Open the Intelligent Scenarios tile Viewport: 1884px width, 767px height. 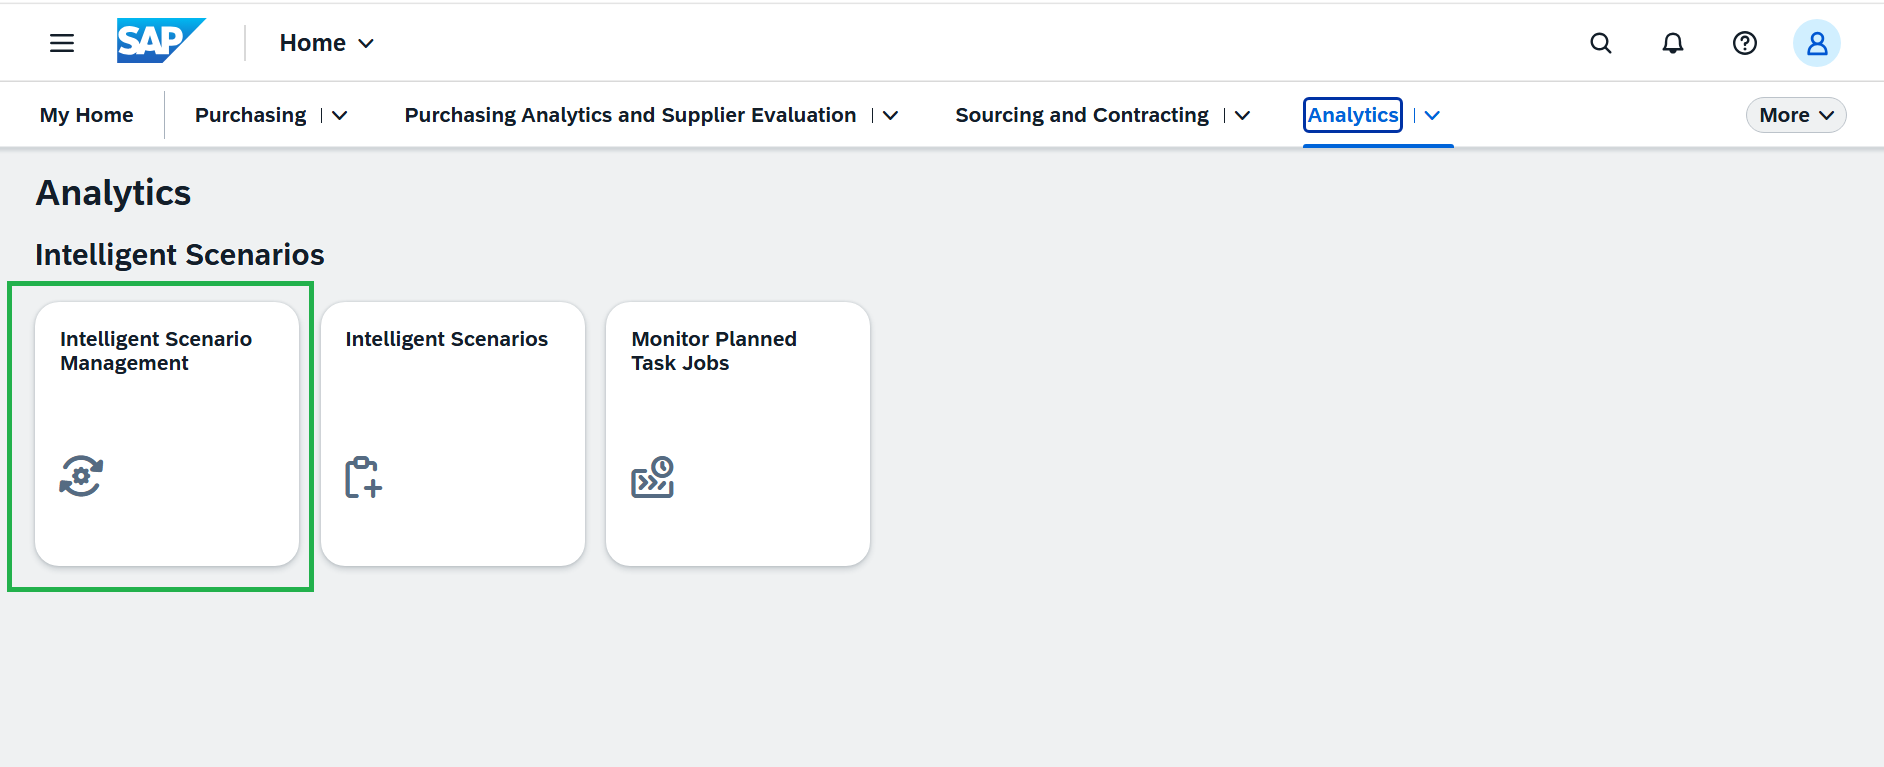click(453, 434)
